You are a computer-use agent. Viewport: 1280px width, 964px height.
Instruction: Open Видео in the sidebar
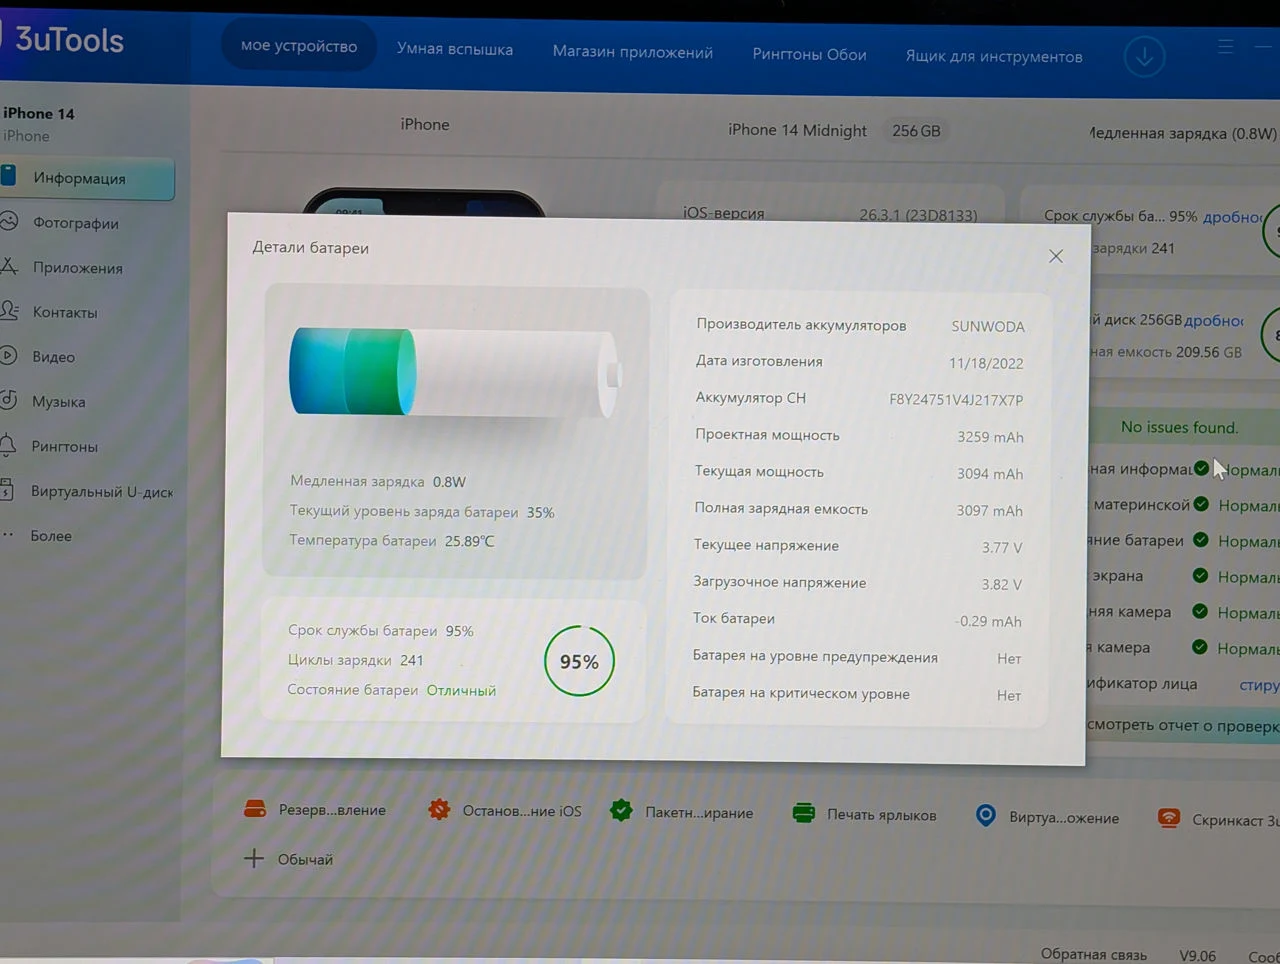point(53,357)
